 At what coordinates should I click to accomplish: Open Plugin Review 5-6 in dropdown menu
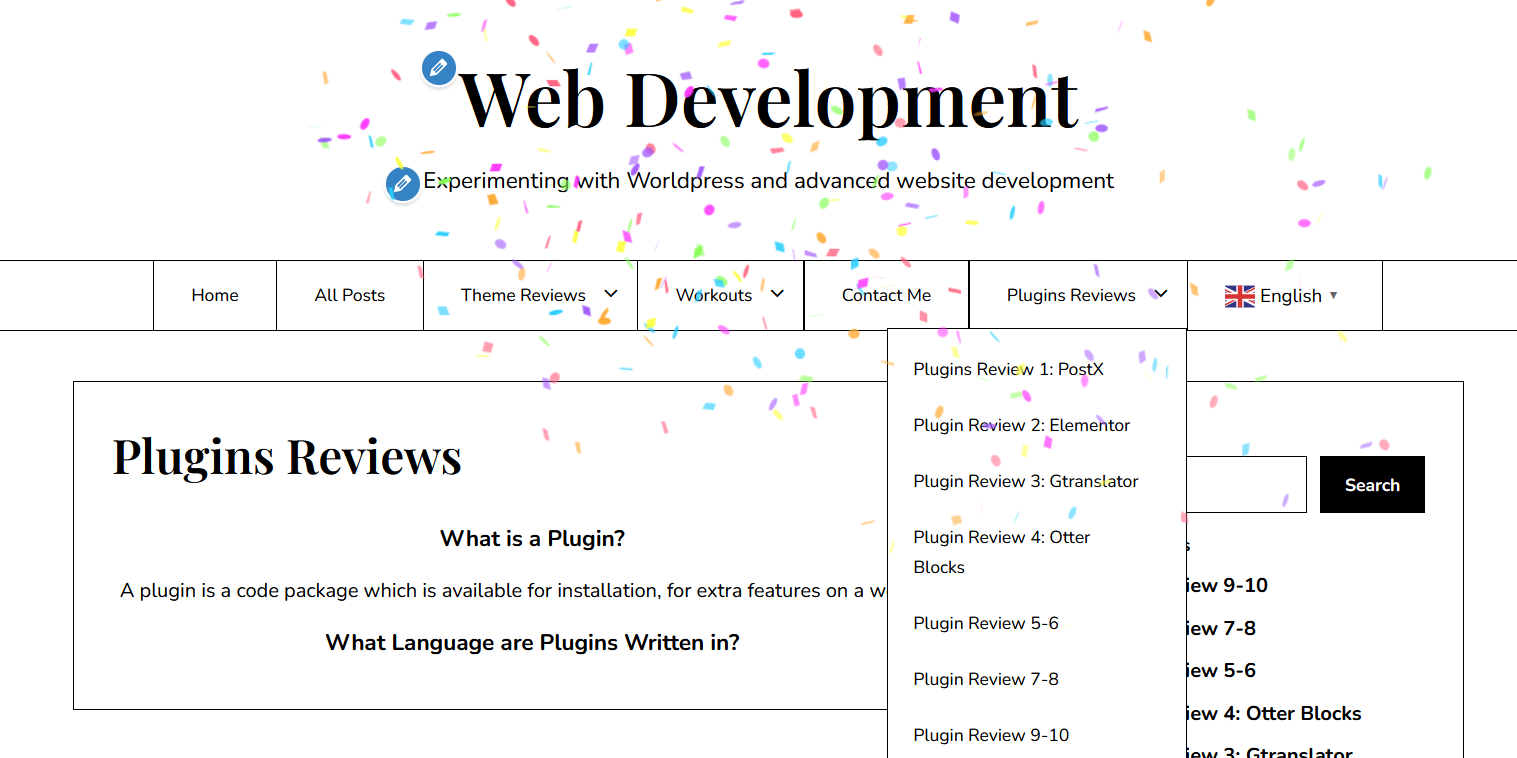click(x=985, y=623)
